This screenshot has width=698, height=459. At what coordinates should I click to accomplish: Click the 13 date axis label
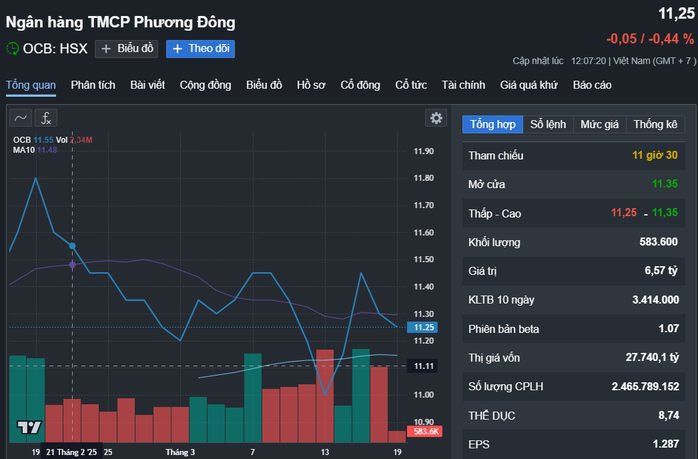[325, 452]
